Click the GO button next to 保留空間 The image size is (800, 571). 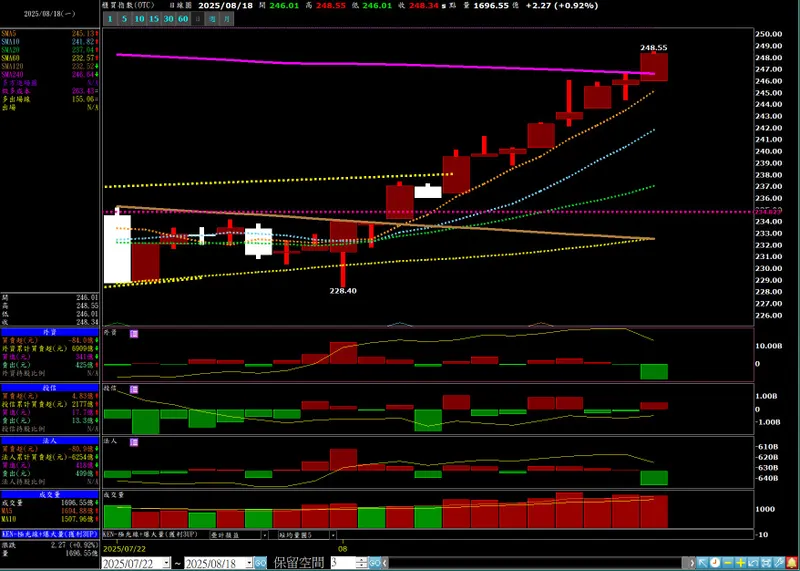(x=374, y=563)
